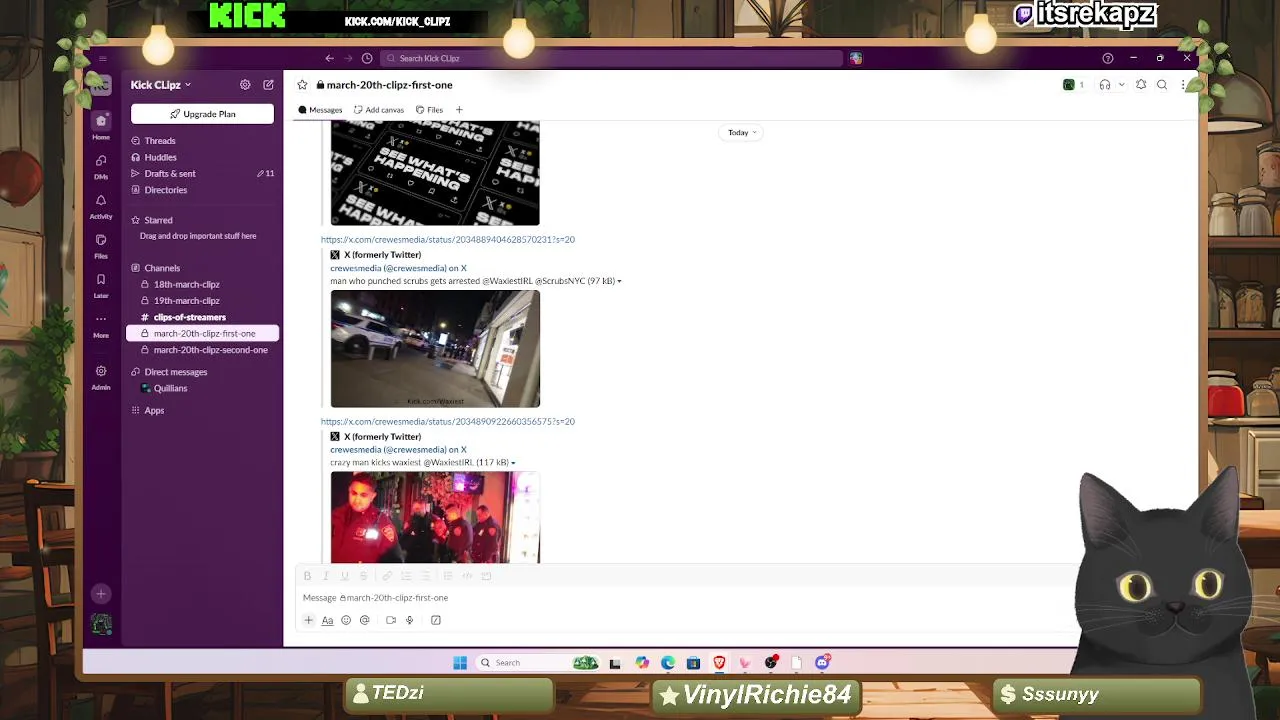Open the Slack AI colorful icon by search
The image size is (1280, 720).
pos(856,58)
